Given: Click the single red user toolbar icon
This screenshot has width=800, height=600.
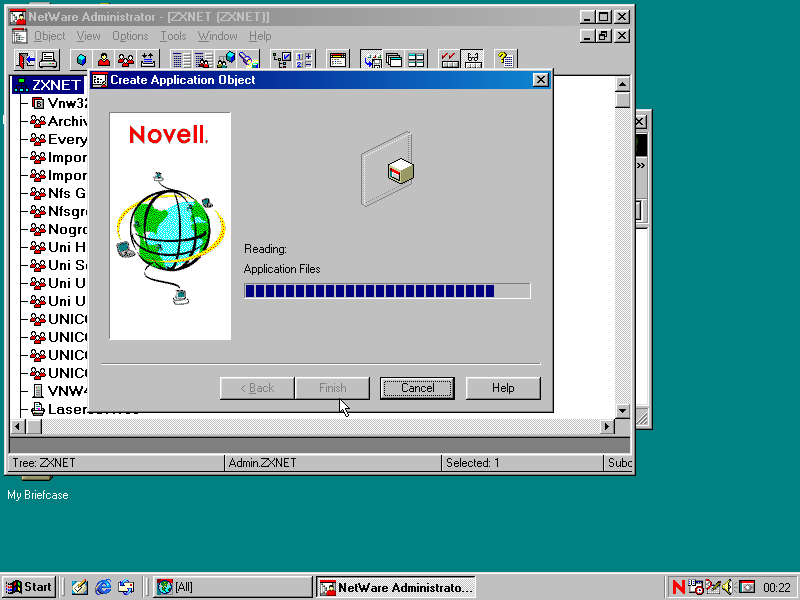Looking at the screenshot, I should [x=104, y=60].
